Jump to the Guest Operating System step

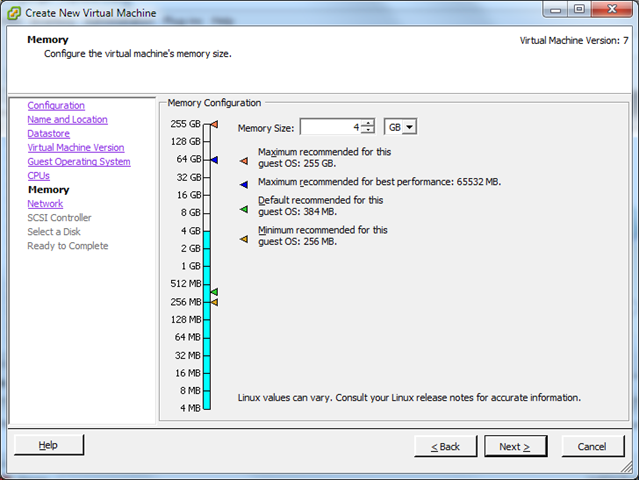78,162
